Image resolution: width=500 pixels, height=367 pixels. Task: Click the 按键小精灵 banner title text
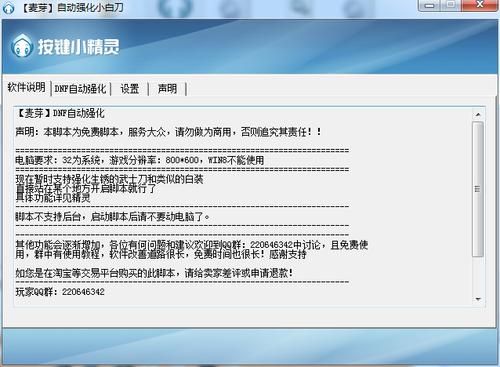(x=78, y=47)
